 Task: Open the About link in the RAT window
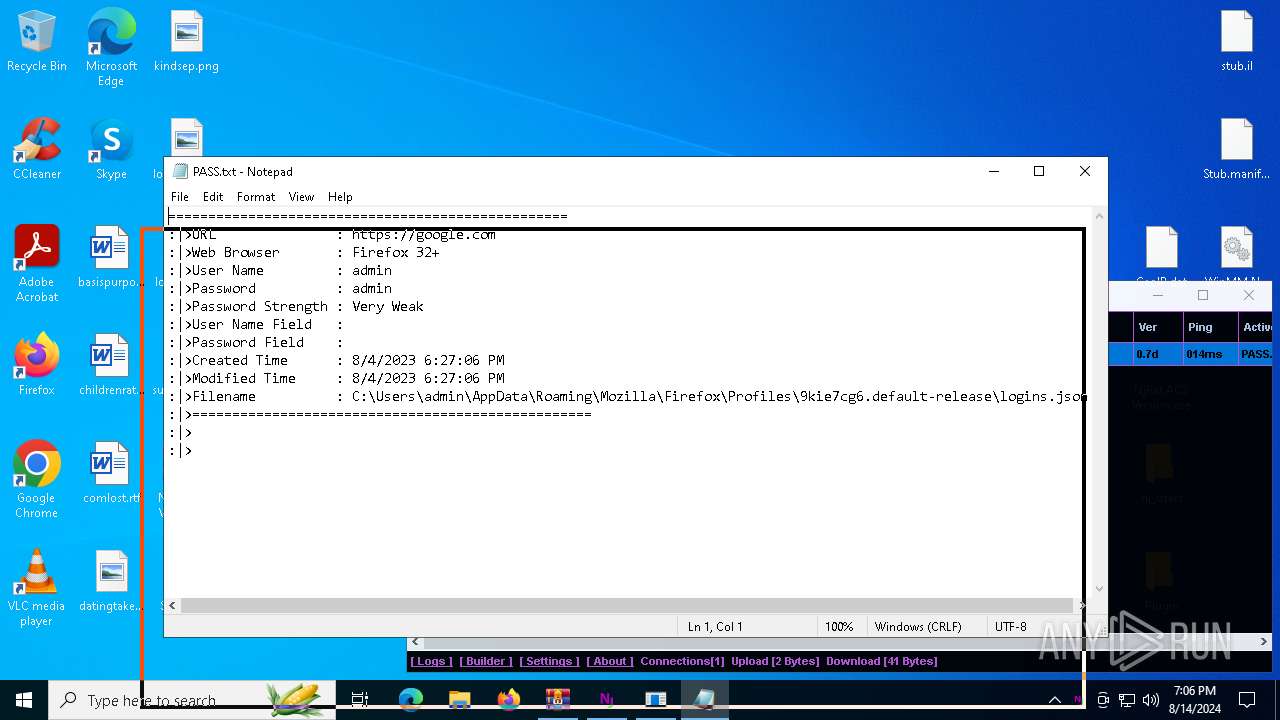coord(609,661)
